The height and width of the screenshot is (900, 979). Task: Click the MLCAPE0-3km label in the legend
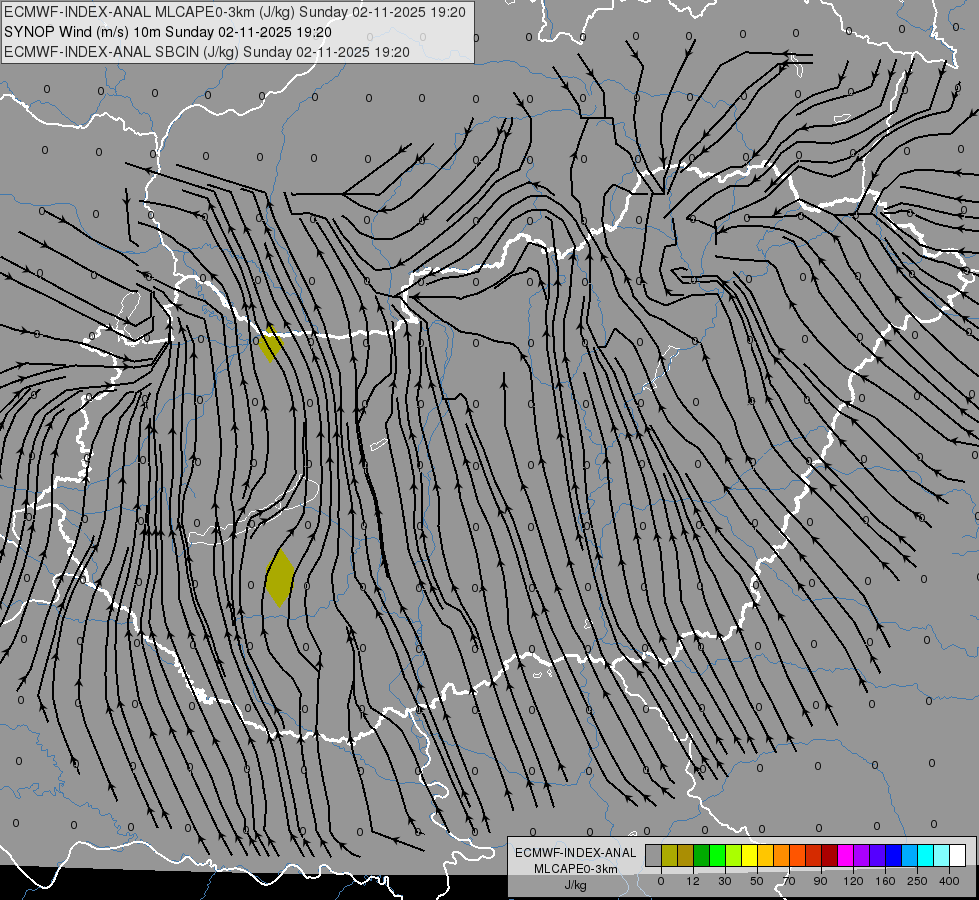576,869
